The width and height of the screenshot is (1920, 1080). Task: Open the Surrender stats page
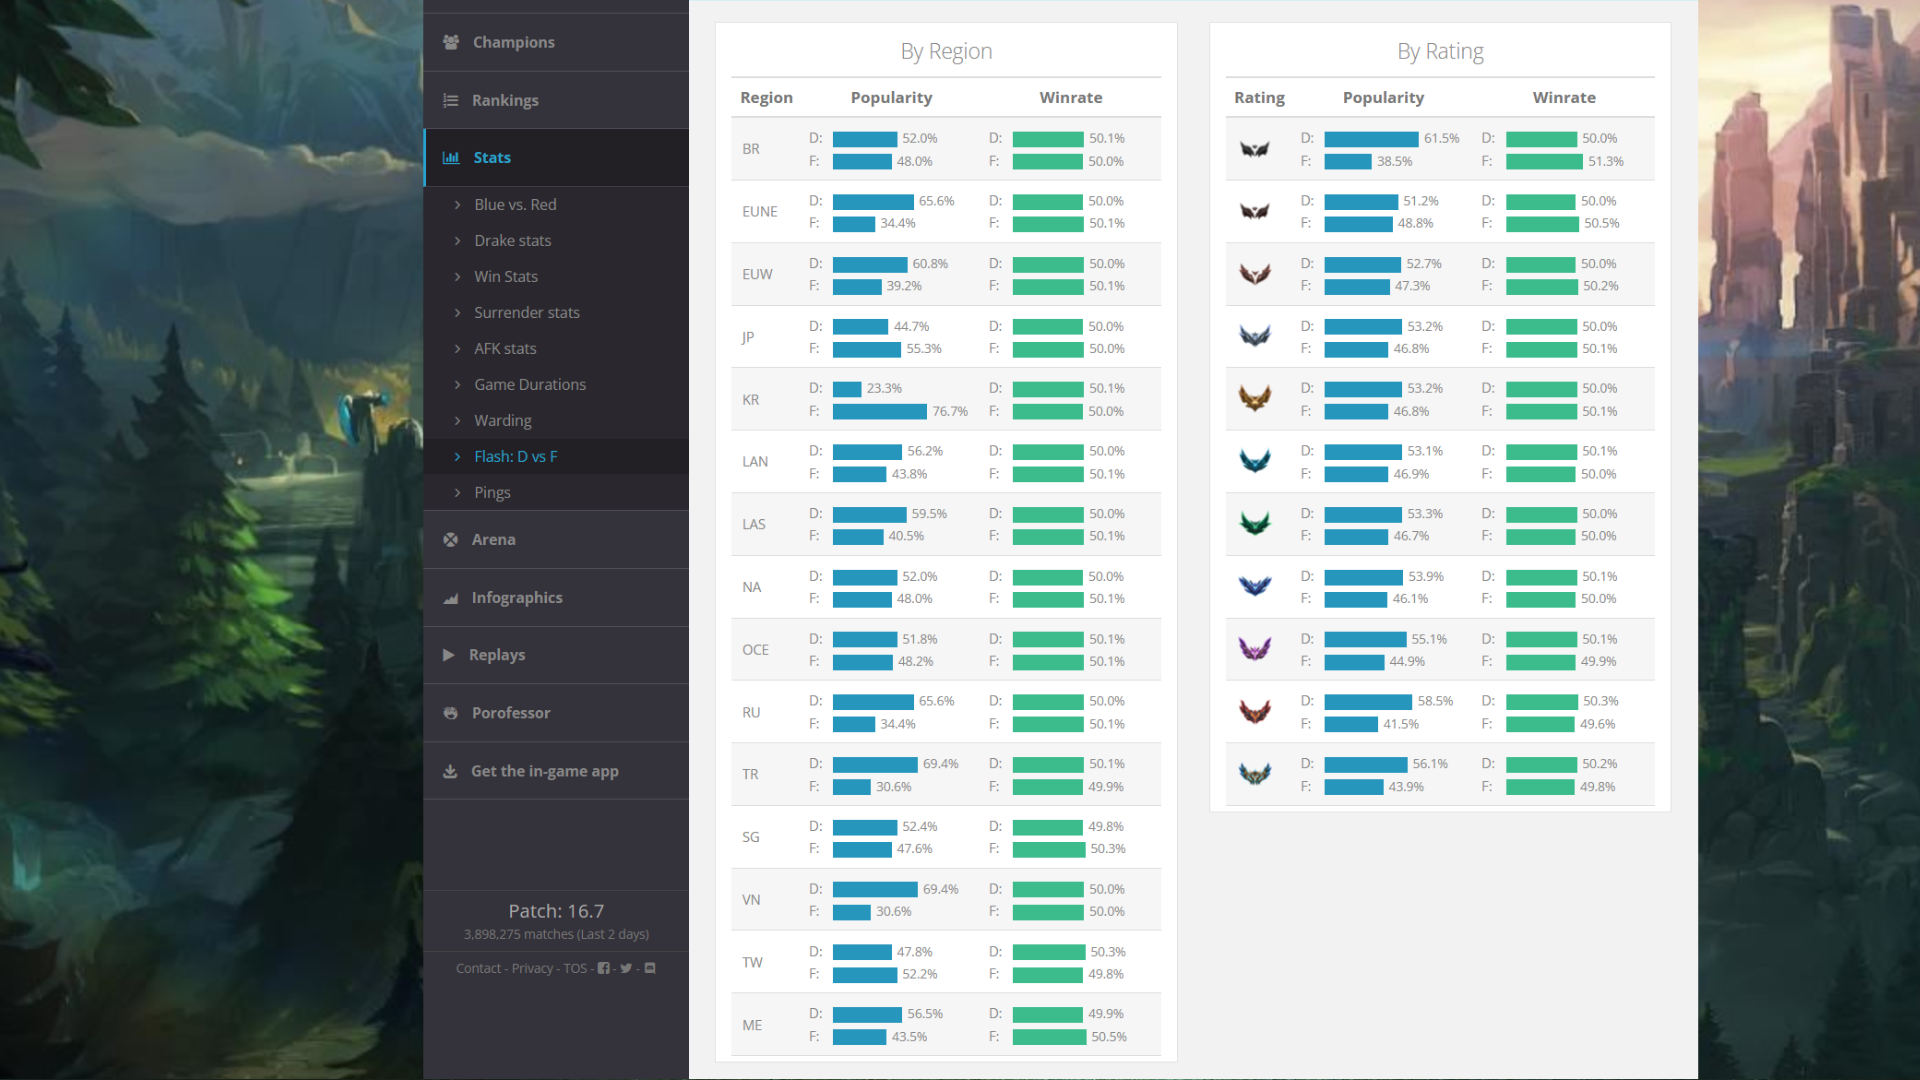click(x=526, y=313)
